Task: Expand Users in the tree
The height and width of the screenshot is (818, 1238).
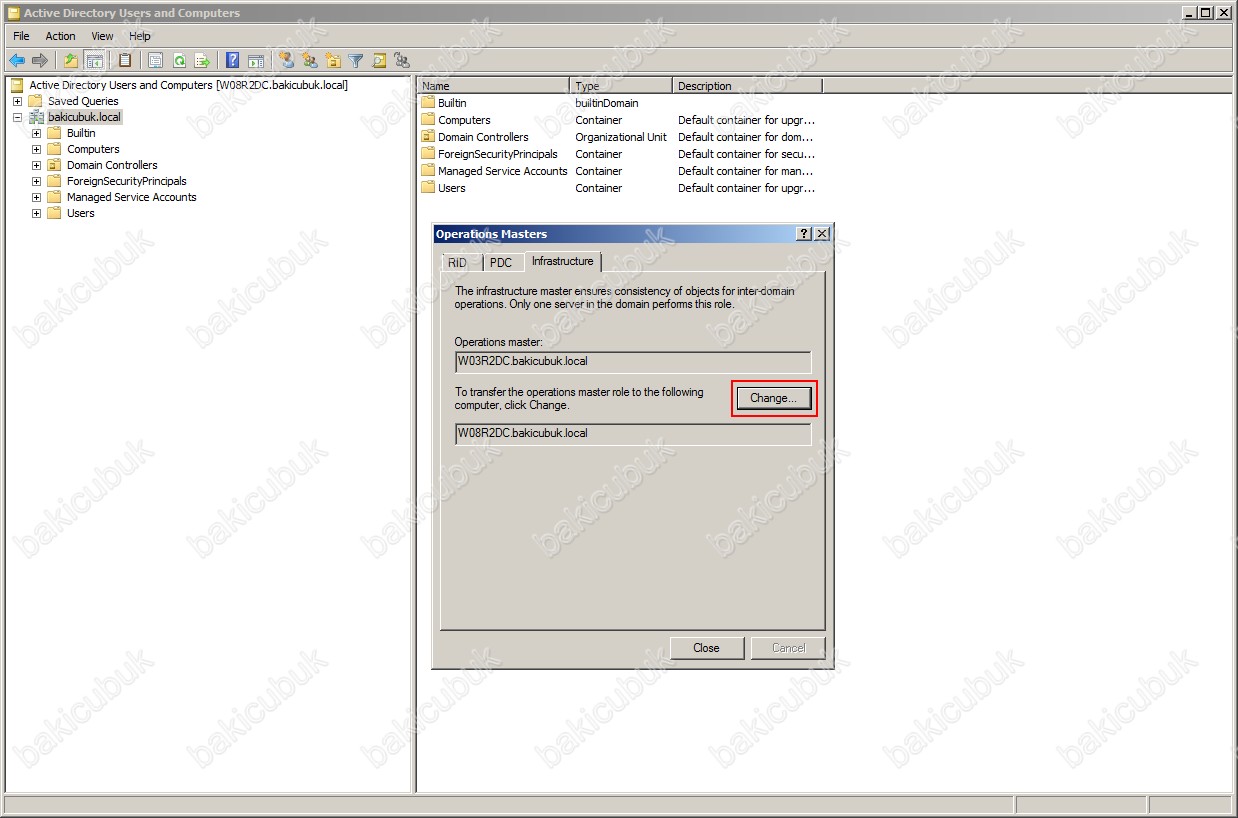Action: [37, 213]
